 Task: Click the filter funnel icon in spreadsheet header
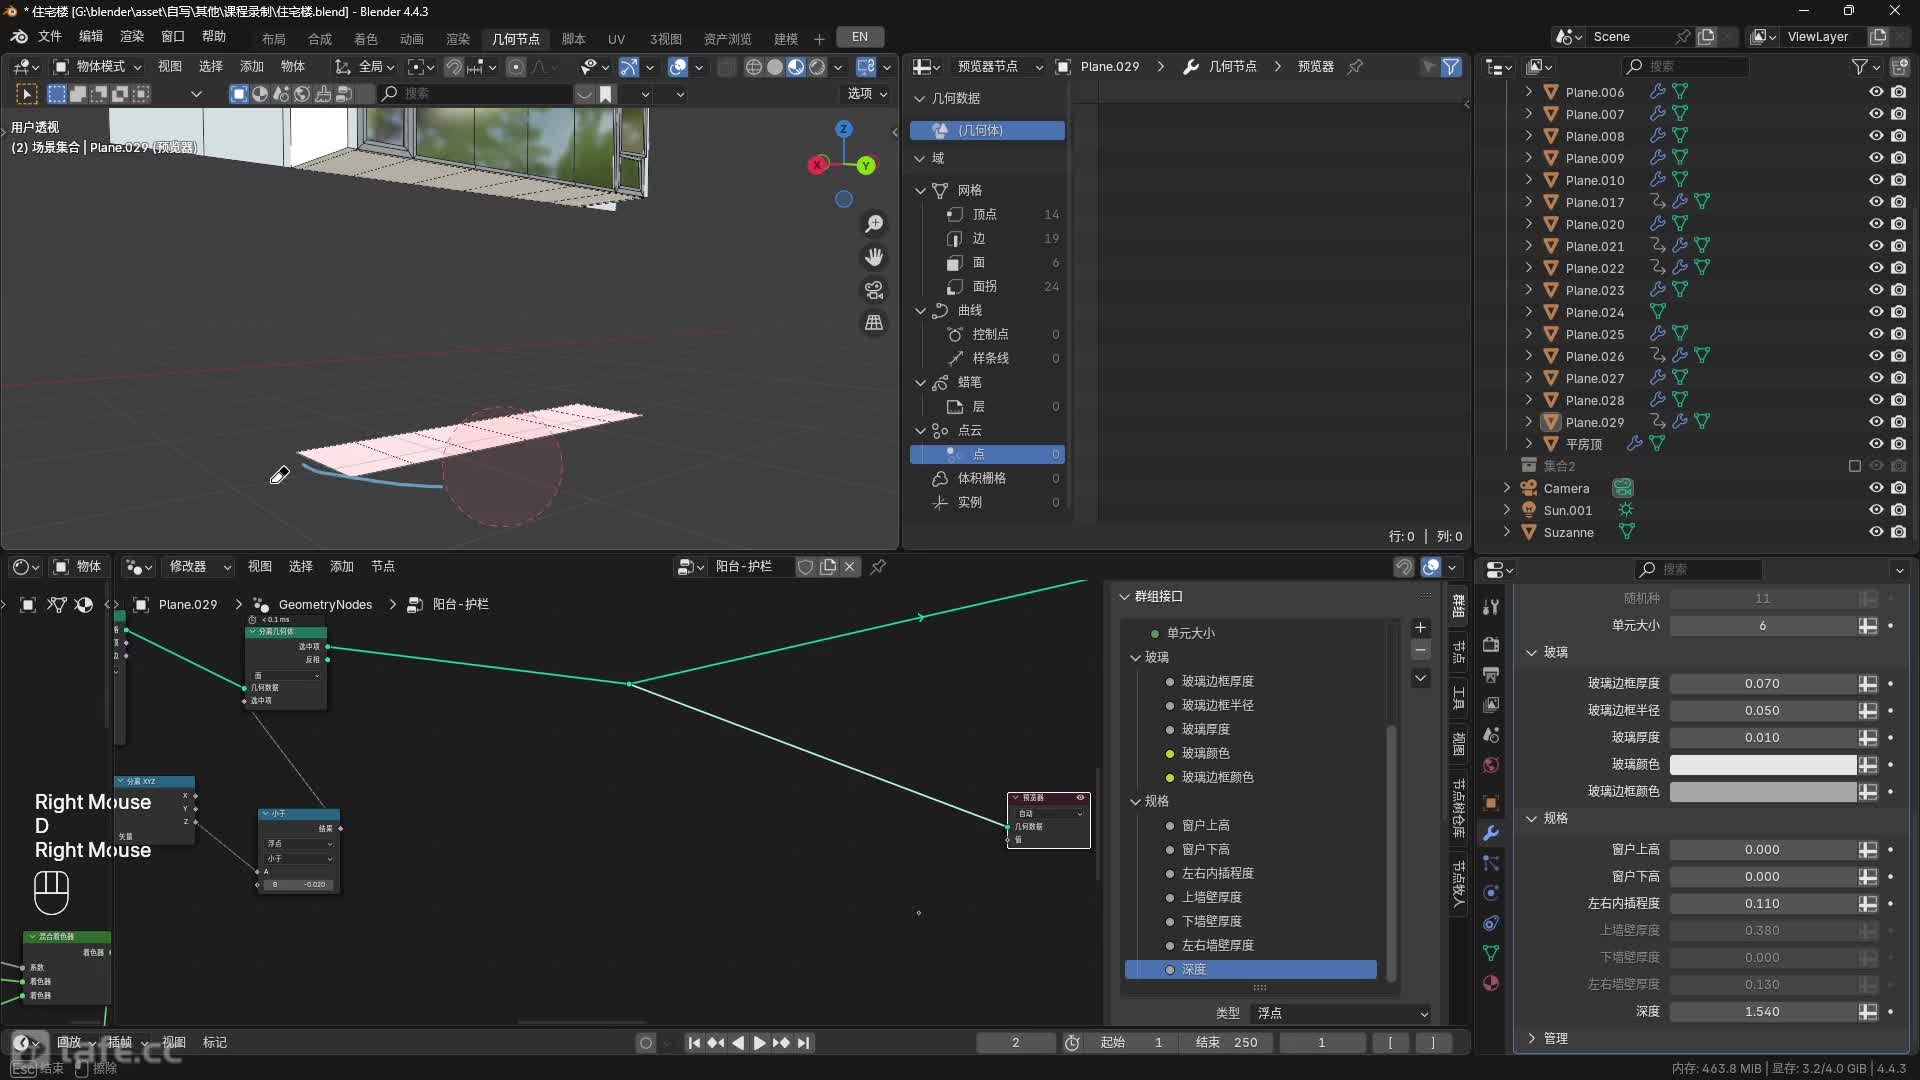(1451, 67)
